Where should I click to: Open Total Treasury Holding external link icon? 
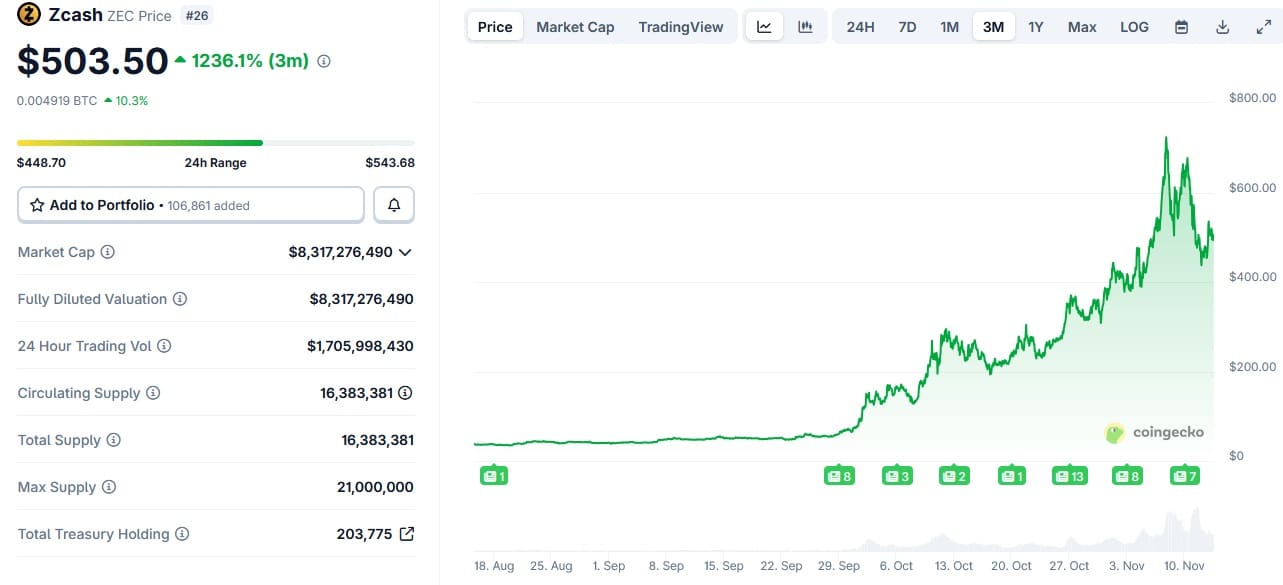(406, 534)
